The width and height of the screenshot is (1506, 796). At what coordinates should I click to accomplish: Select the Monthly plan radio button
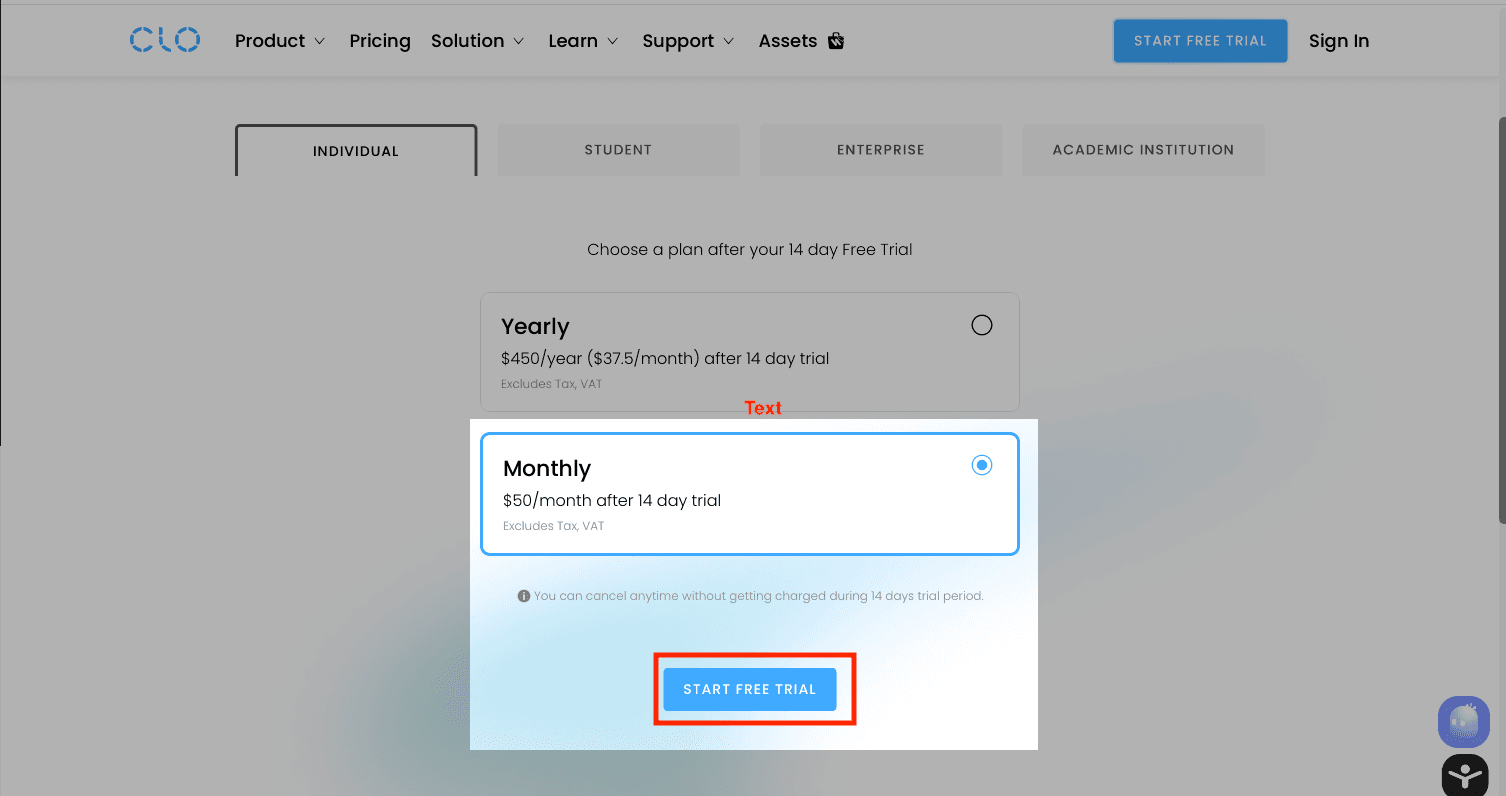pos(981,464)
